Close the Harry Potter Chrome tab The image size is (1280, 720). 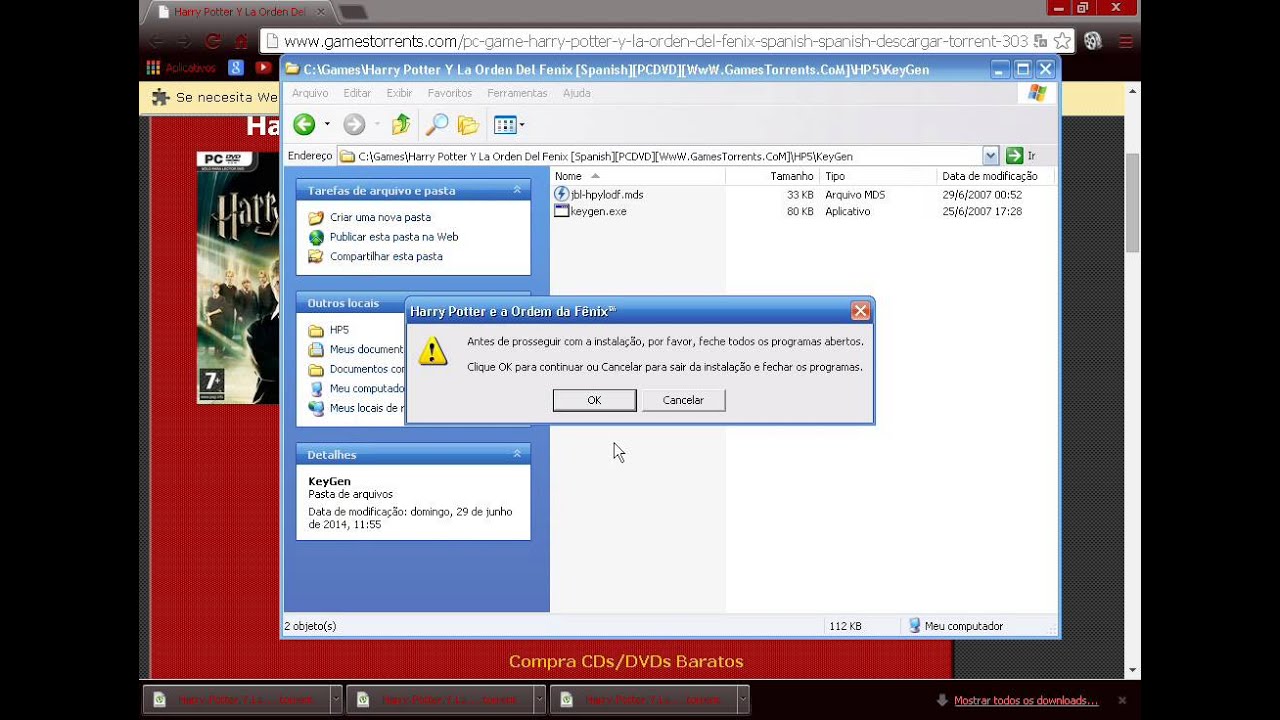[321, 12]
